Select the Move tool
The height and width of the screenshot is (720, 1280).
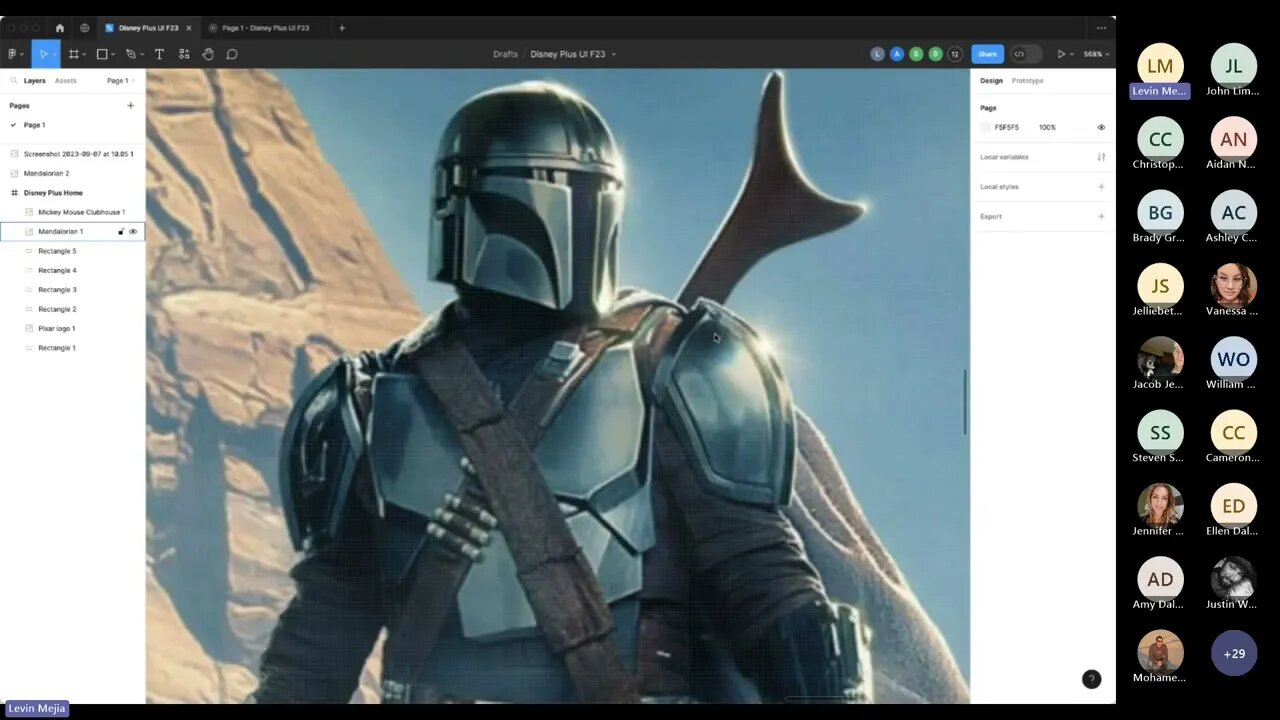tap(43, 54)
